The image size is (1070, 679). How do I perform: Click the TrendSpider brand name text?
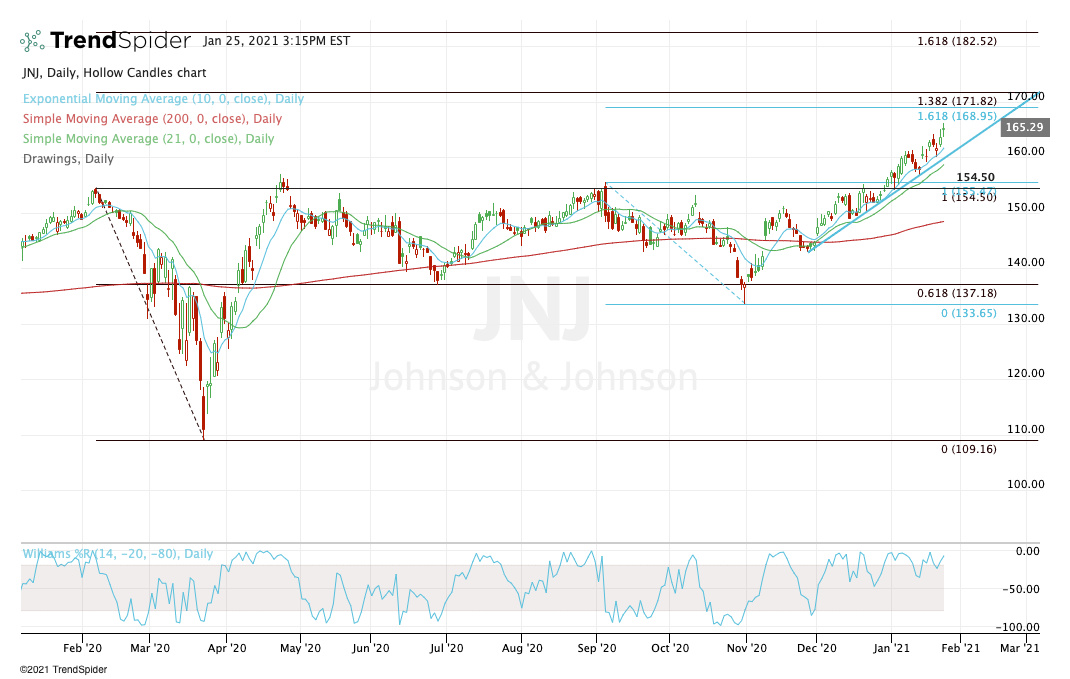point(121,41)
